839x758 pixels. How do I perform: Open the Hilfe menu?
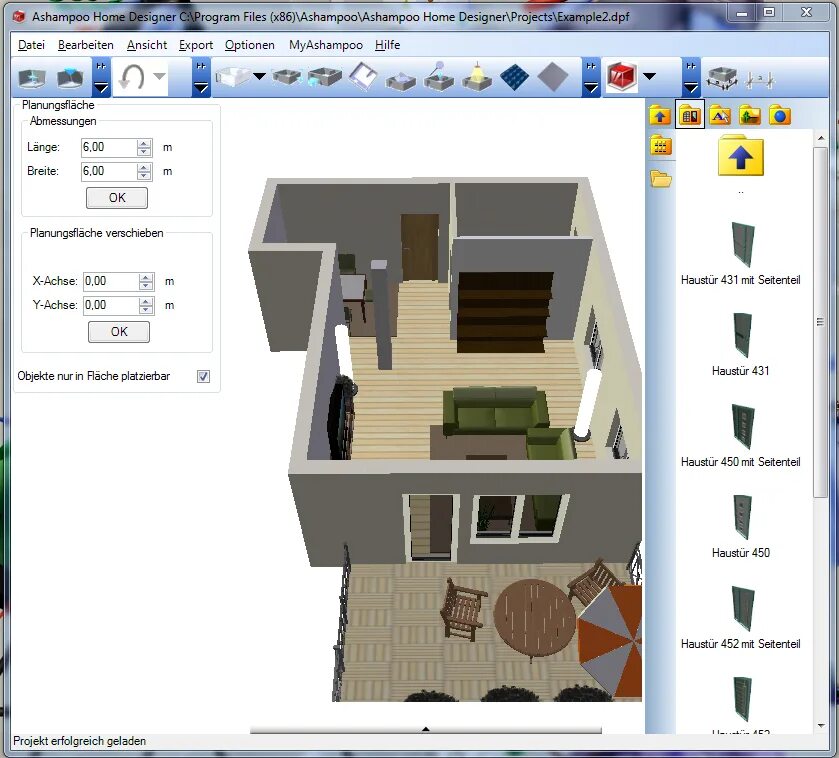(387, 45)
